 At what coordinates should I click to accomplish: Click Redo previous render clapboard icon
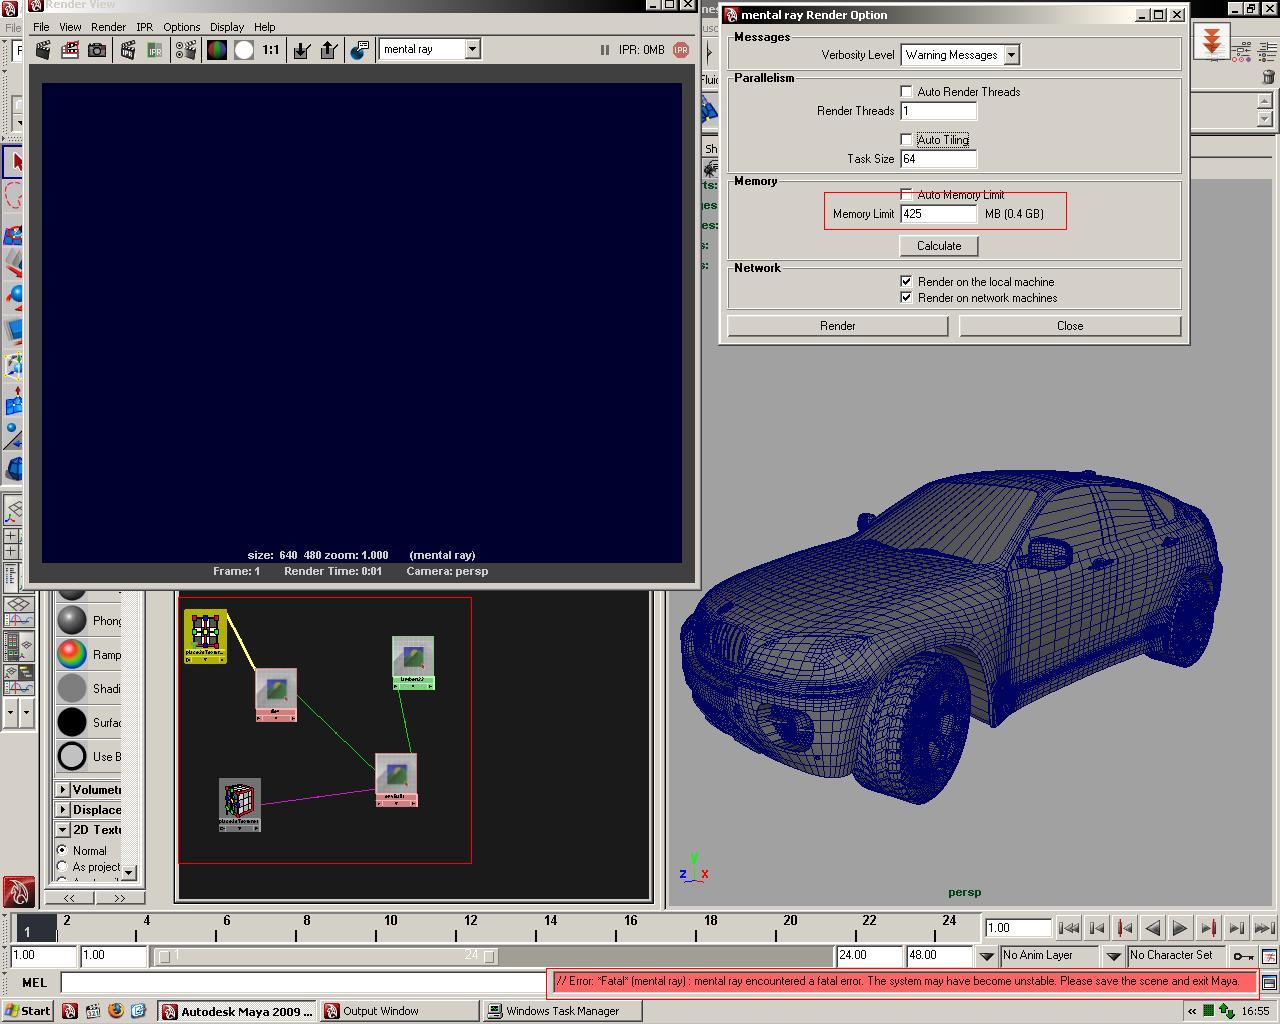pyautogui.click(x=43, y=49)
